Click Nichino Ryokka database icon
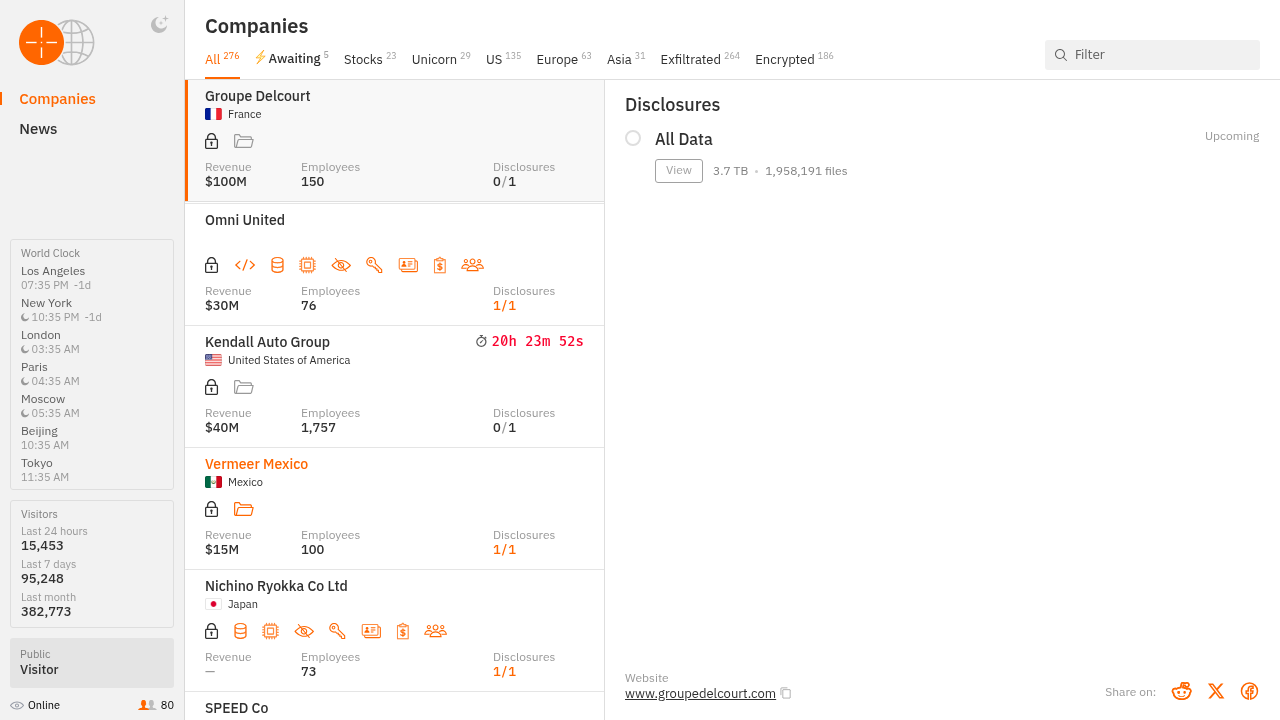Screen dimensions: 1280x720 click(240, 631)
